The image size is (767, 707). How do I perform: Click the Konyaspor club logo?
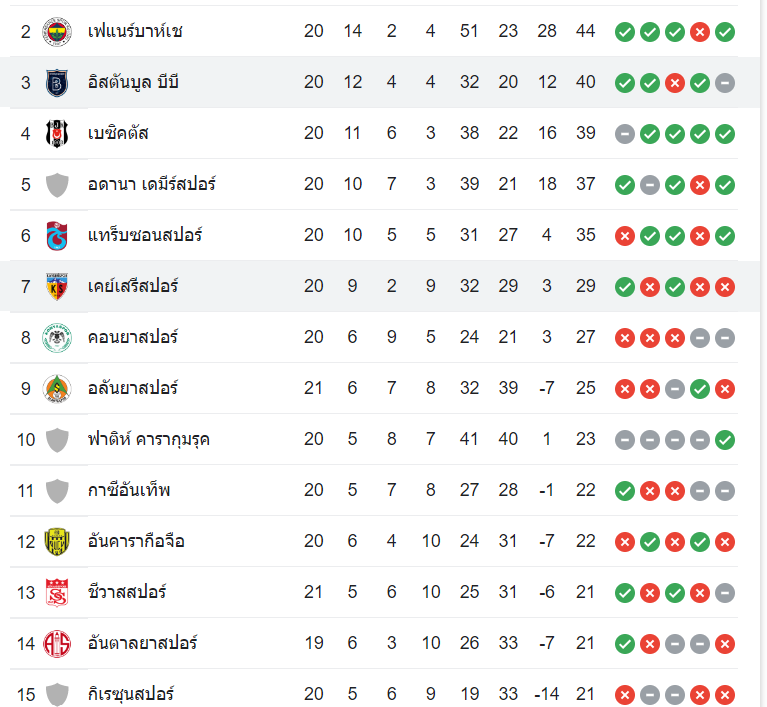57,338
